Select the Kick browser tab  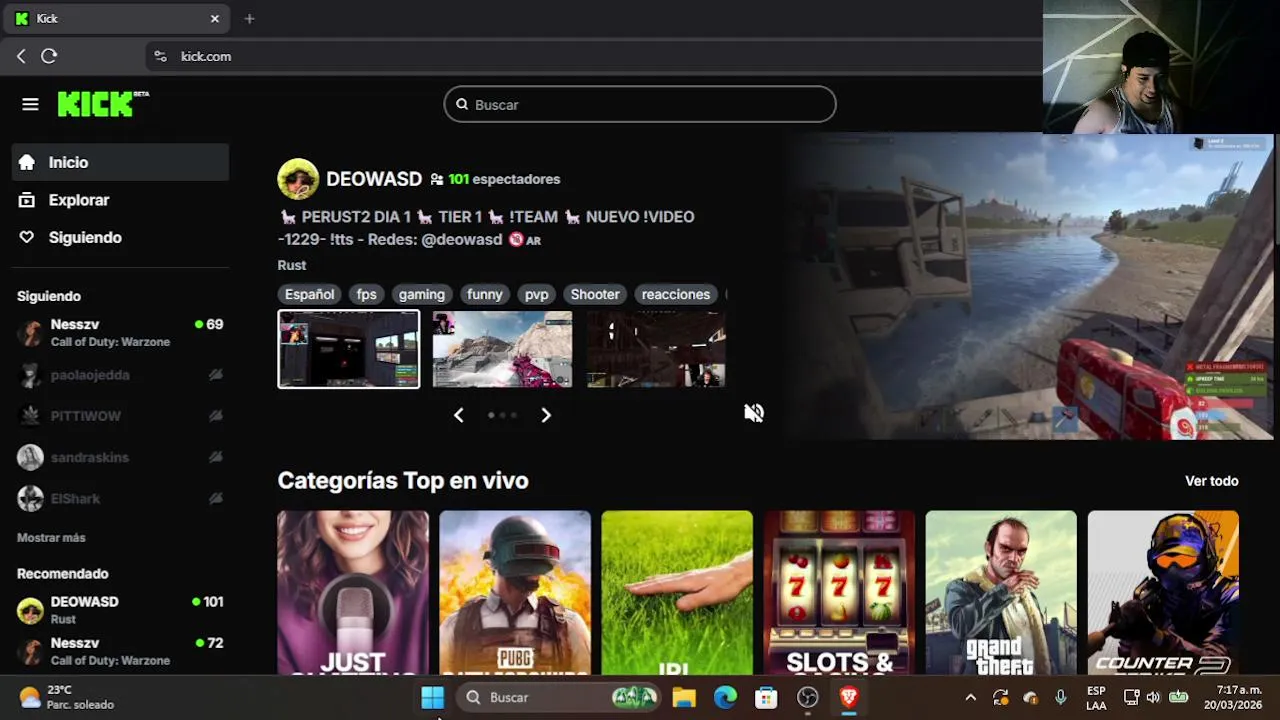click(x=118, y=18)
